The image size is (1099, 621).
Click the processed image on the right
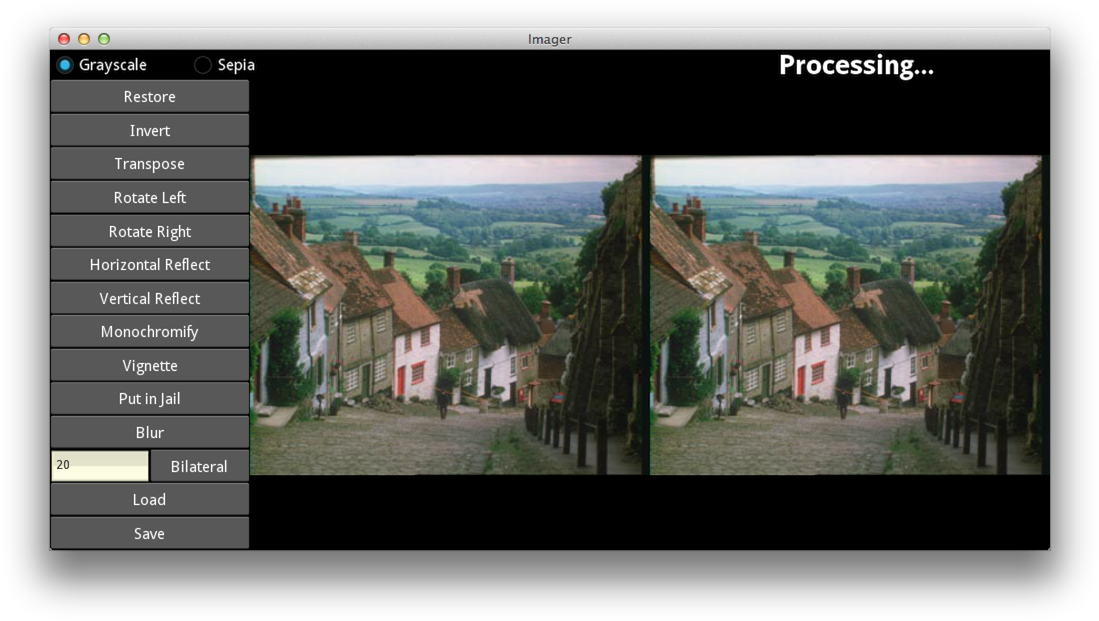(846, 315)
